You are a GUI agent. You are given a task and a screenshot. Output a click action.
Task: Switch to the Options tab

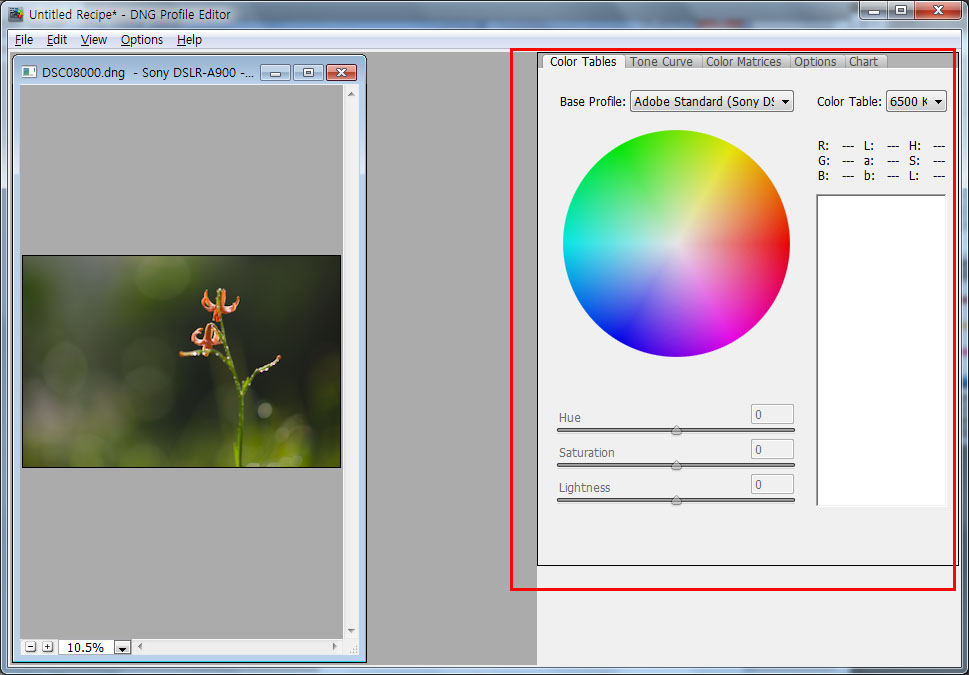coord(815,62)
